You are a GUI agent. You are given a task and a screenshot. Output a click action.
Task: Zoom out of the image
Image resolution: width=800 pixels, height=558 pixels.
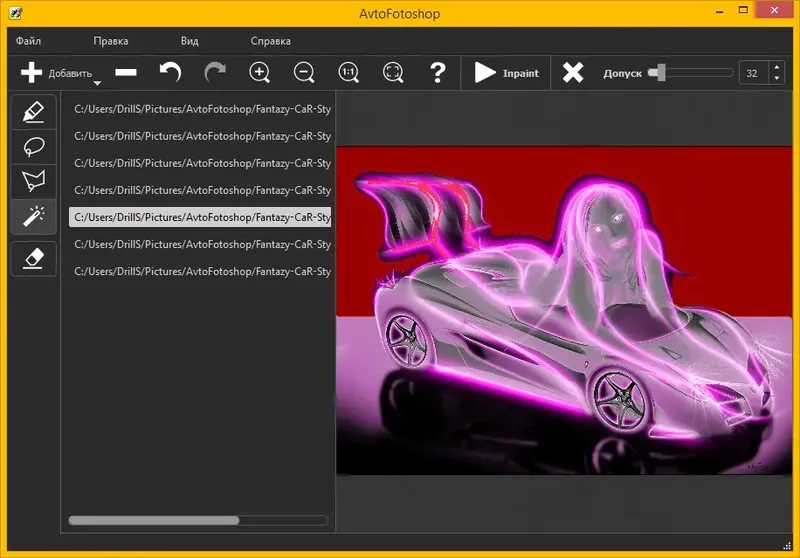pos(305,72)
